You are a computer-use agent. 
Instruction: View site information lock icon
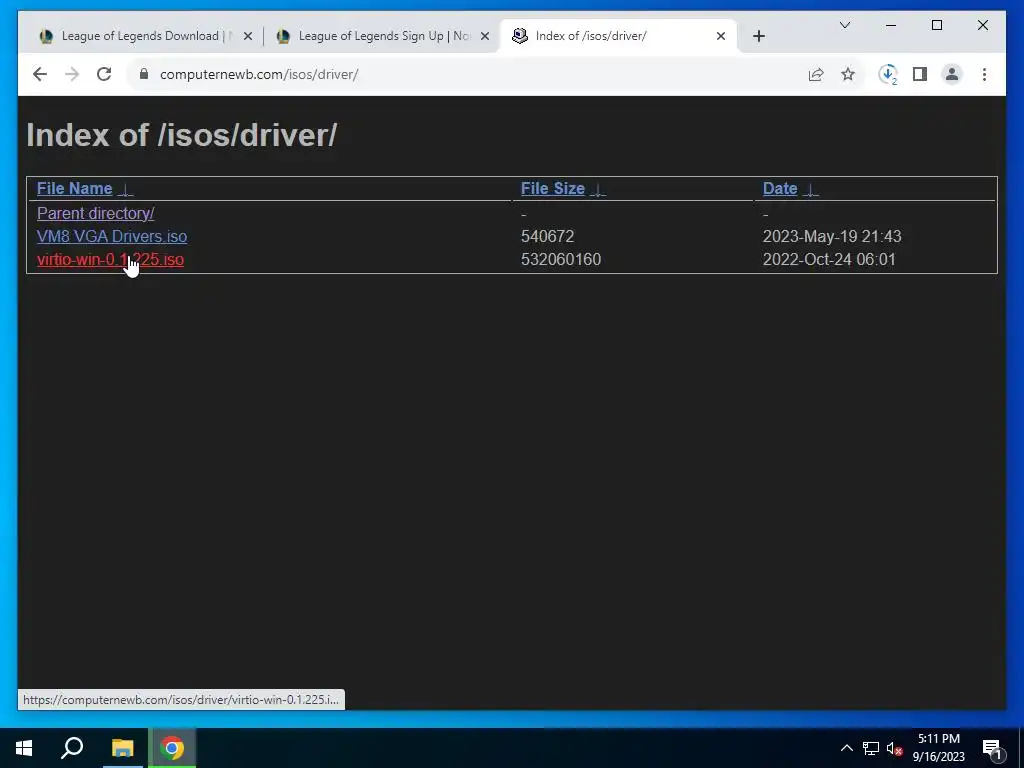pyautogui.click(x=144, y=74)
